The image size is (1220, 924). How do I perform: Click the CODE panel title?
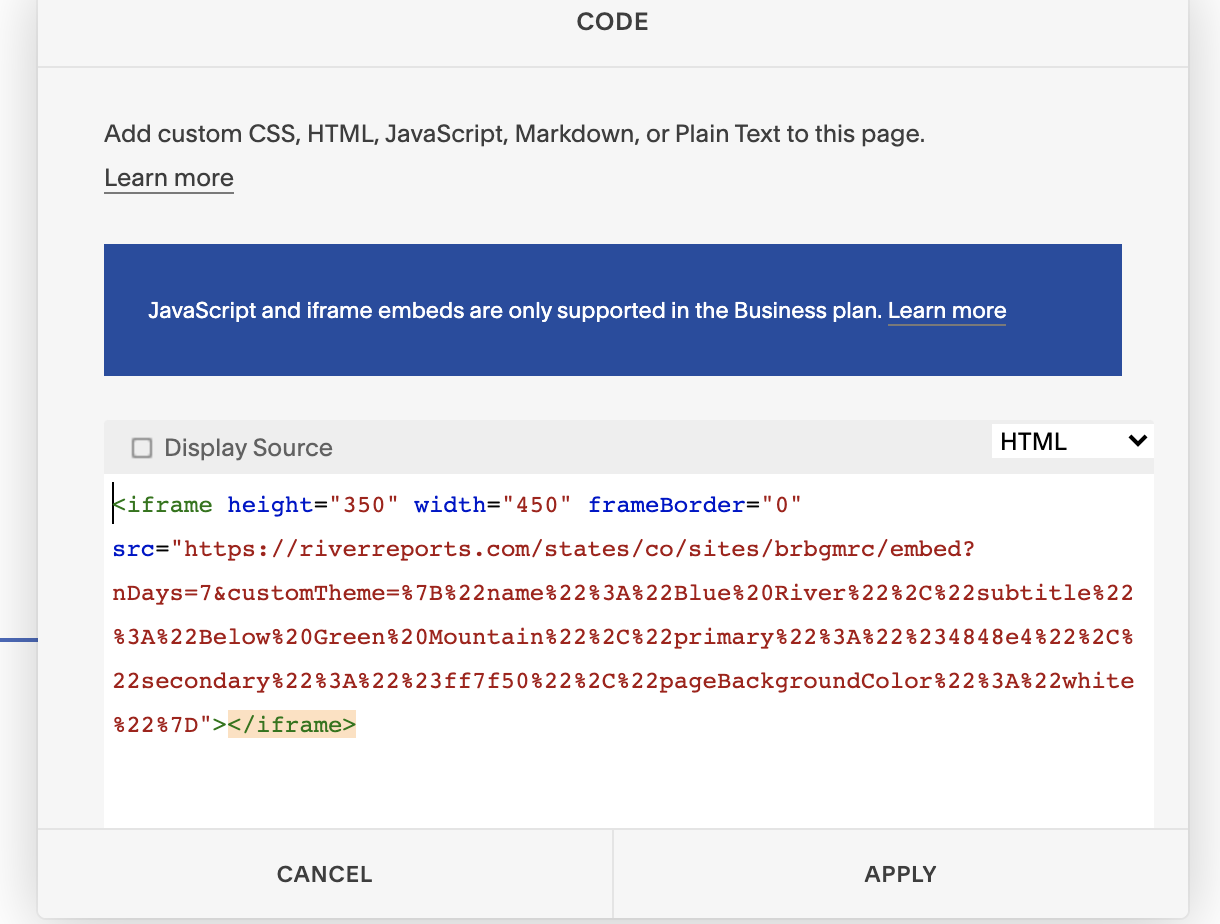(x=612, y=22)
